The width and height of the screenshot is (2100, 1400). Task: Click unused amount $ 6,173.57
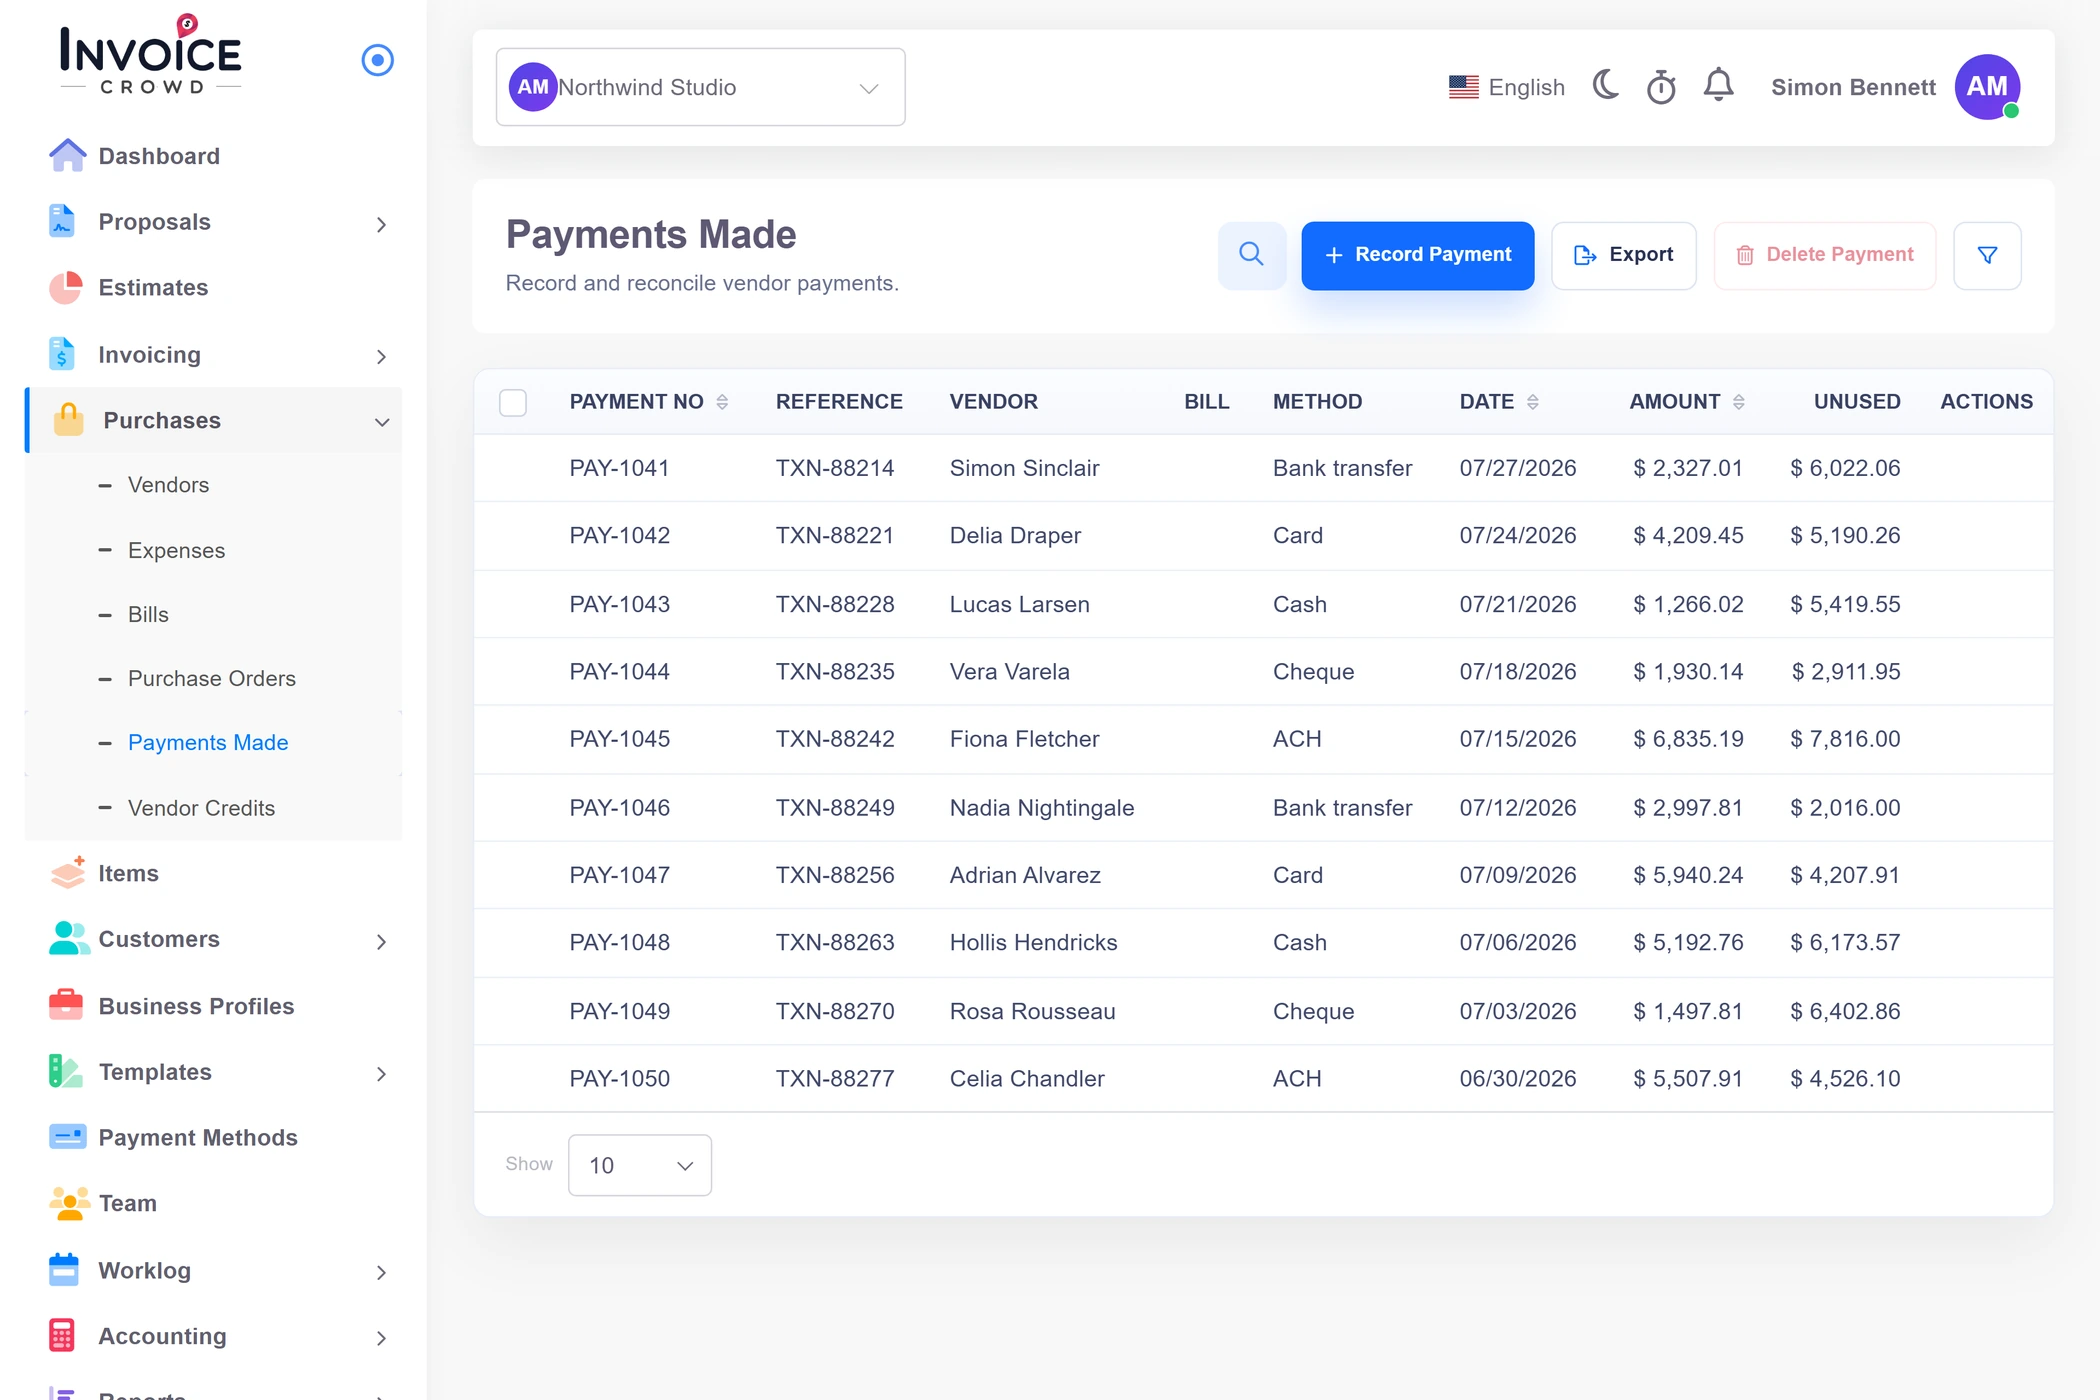coord(1845,942)
